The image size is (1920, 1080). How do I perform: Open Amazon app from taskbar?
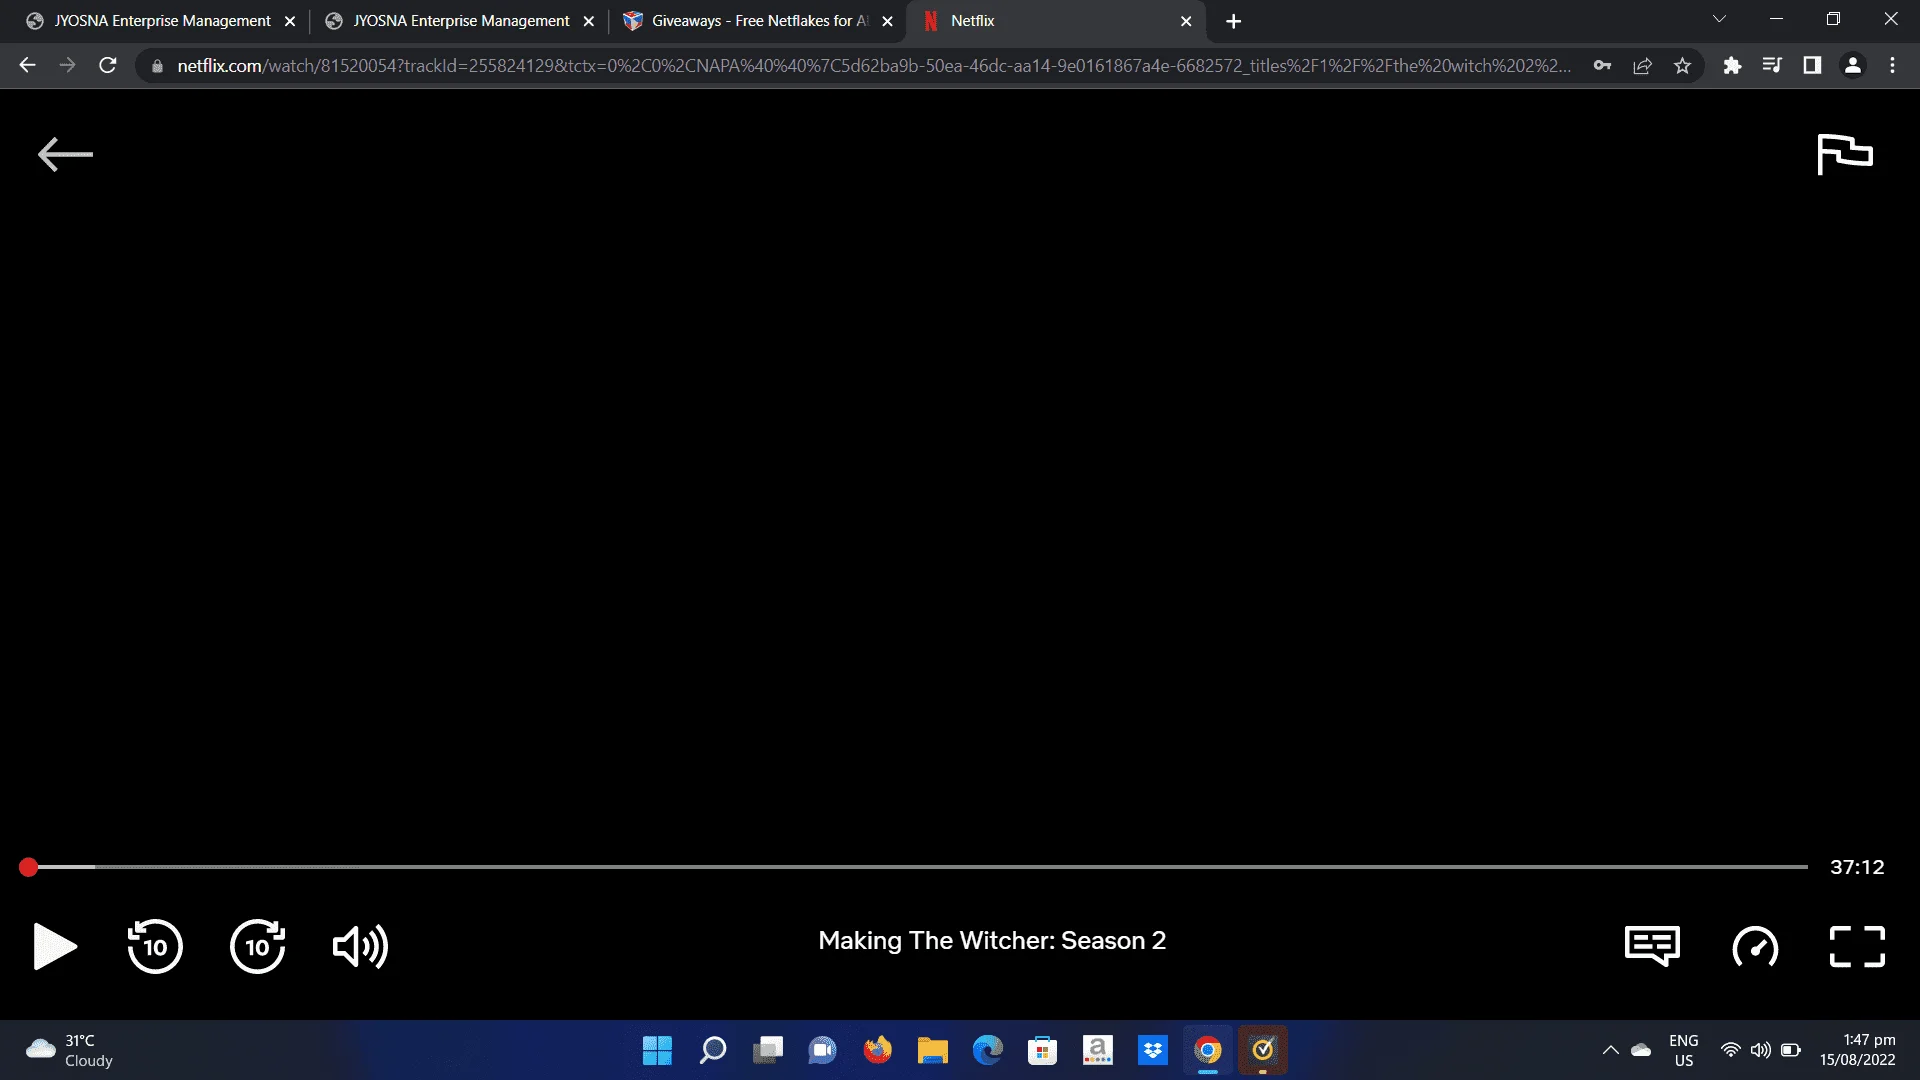(1097, 1050)
